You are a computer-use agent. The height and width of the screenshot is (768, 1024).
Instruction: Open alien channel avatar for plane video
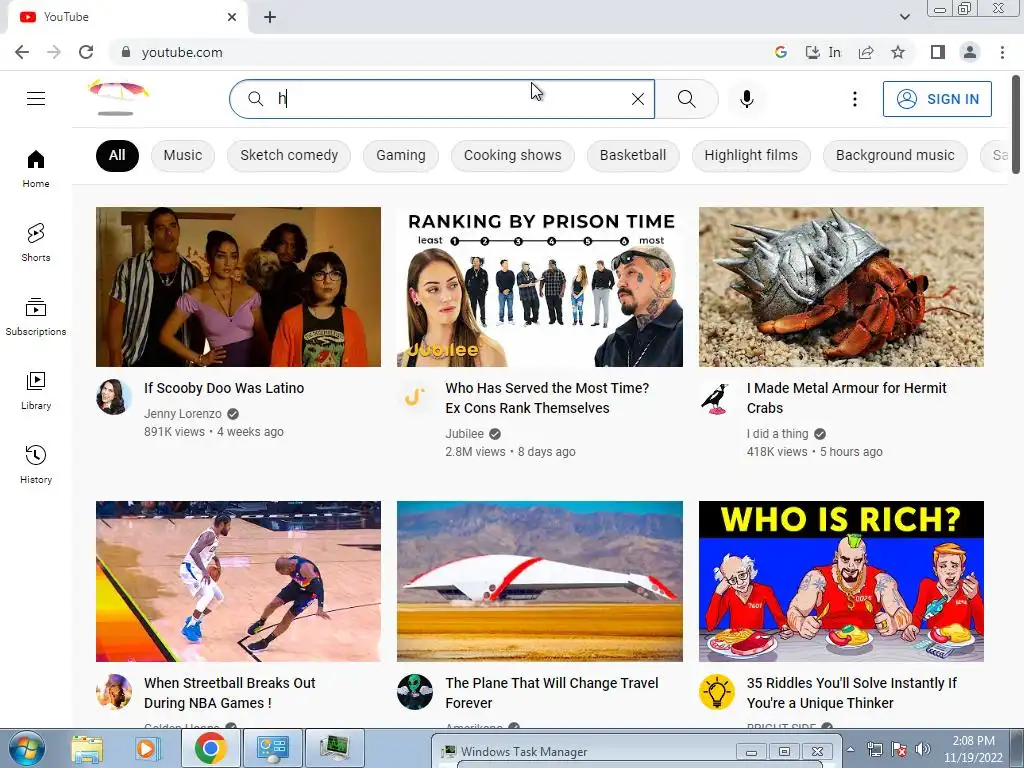(415, 692)
